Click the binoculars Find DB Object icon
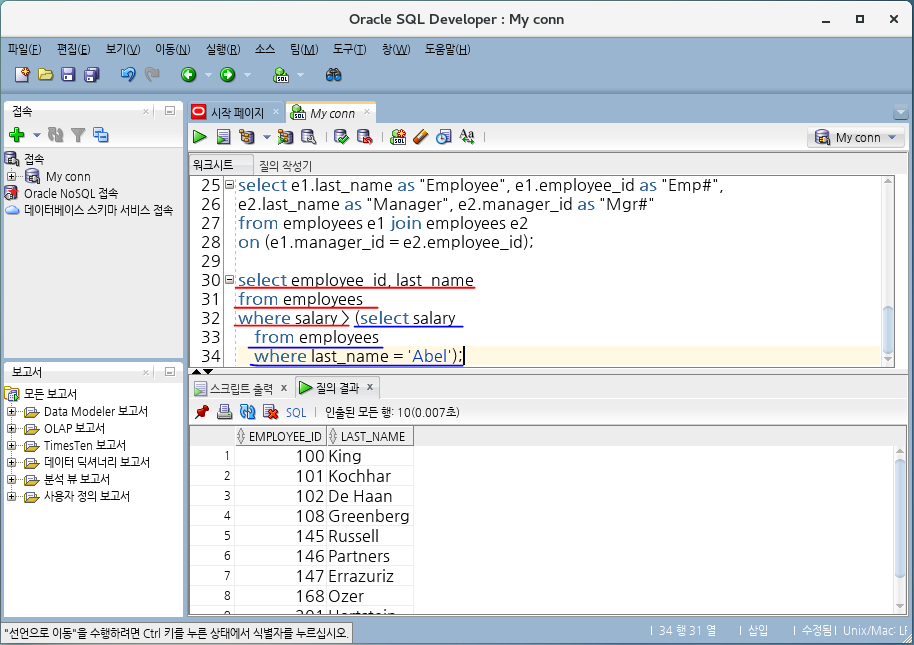Screen dimensions: 914x645 (x=333, y=75)
